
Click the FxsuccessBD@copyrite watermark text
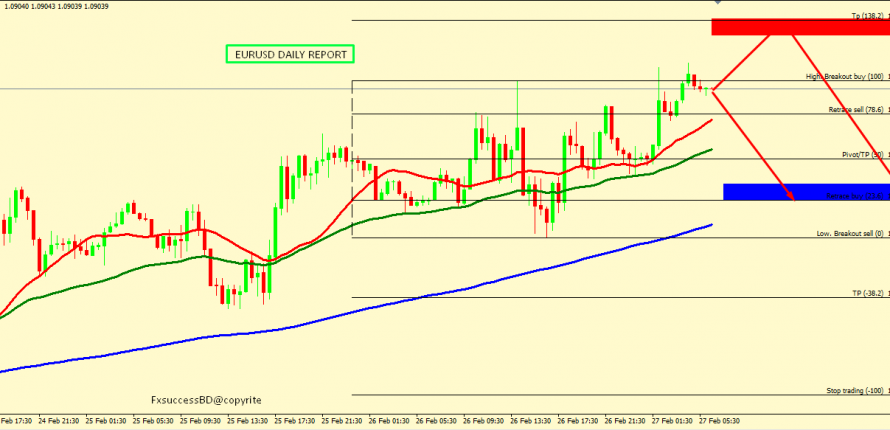click(x=207, y=398)
